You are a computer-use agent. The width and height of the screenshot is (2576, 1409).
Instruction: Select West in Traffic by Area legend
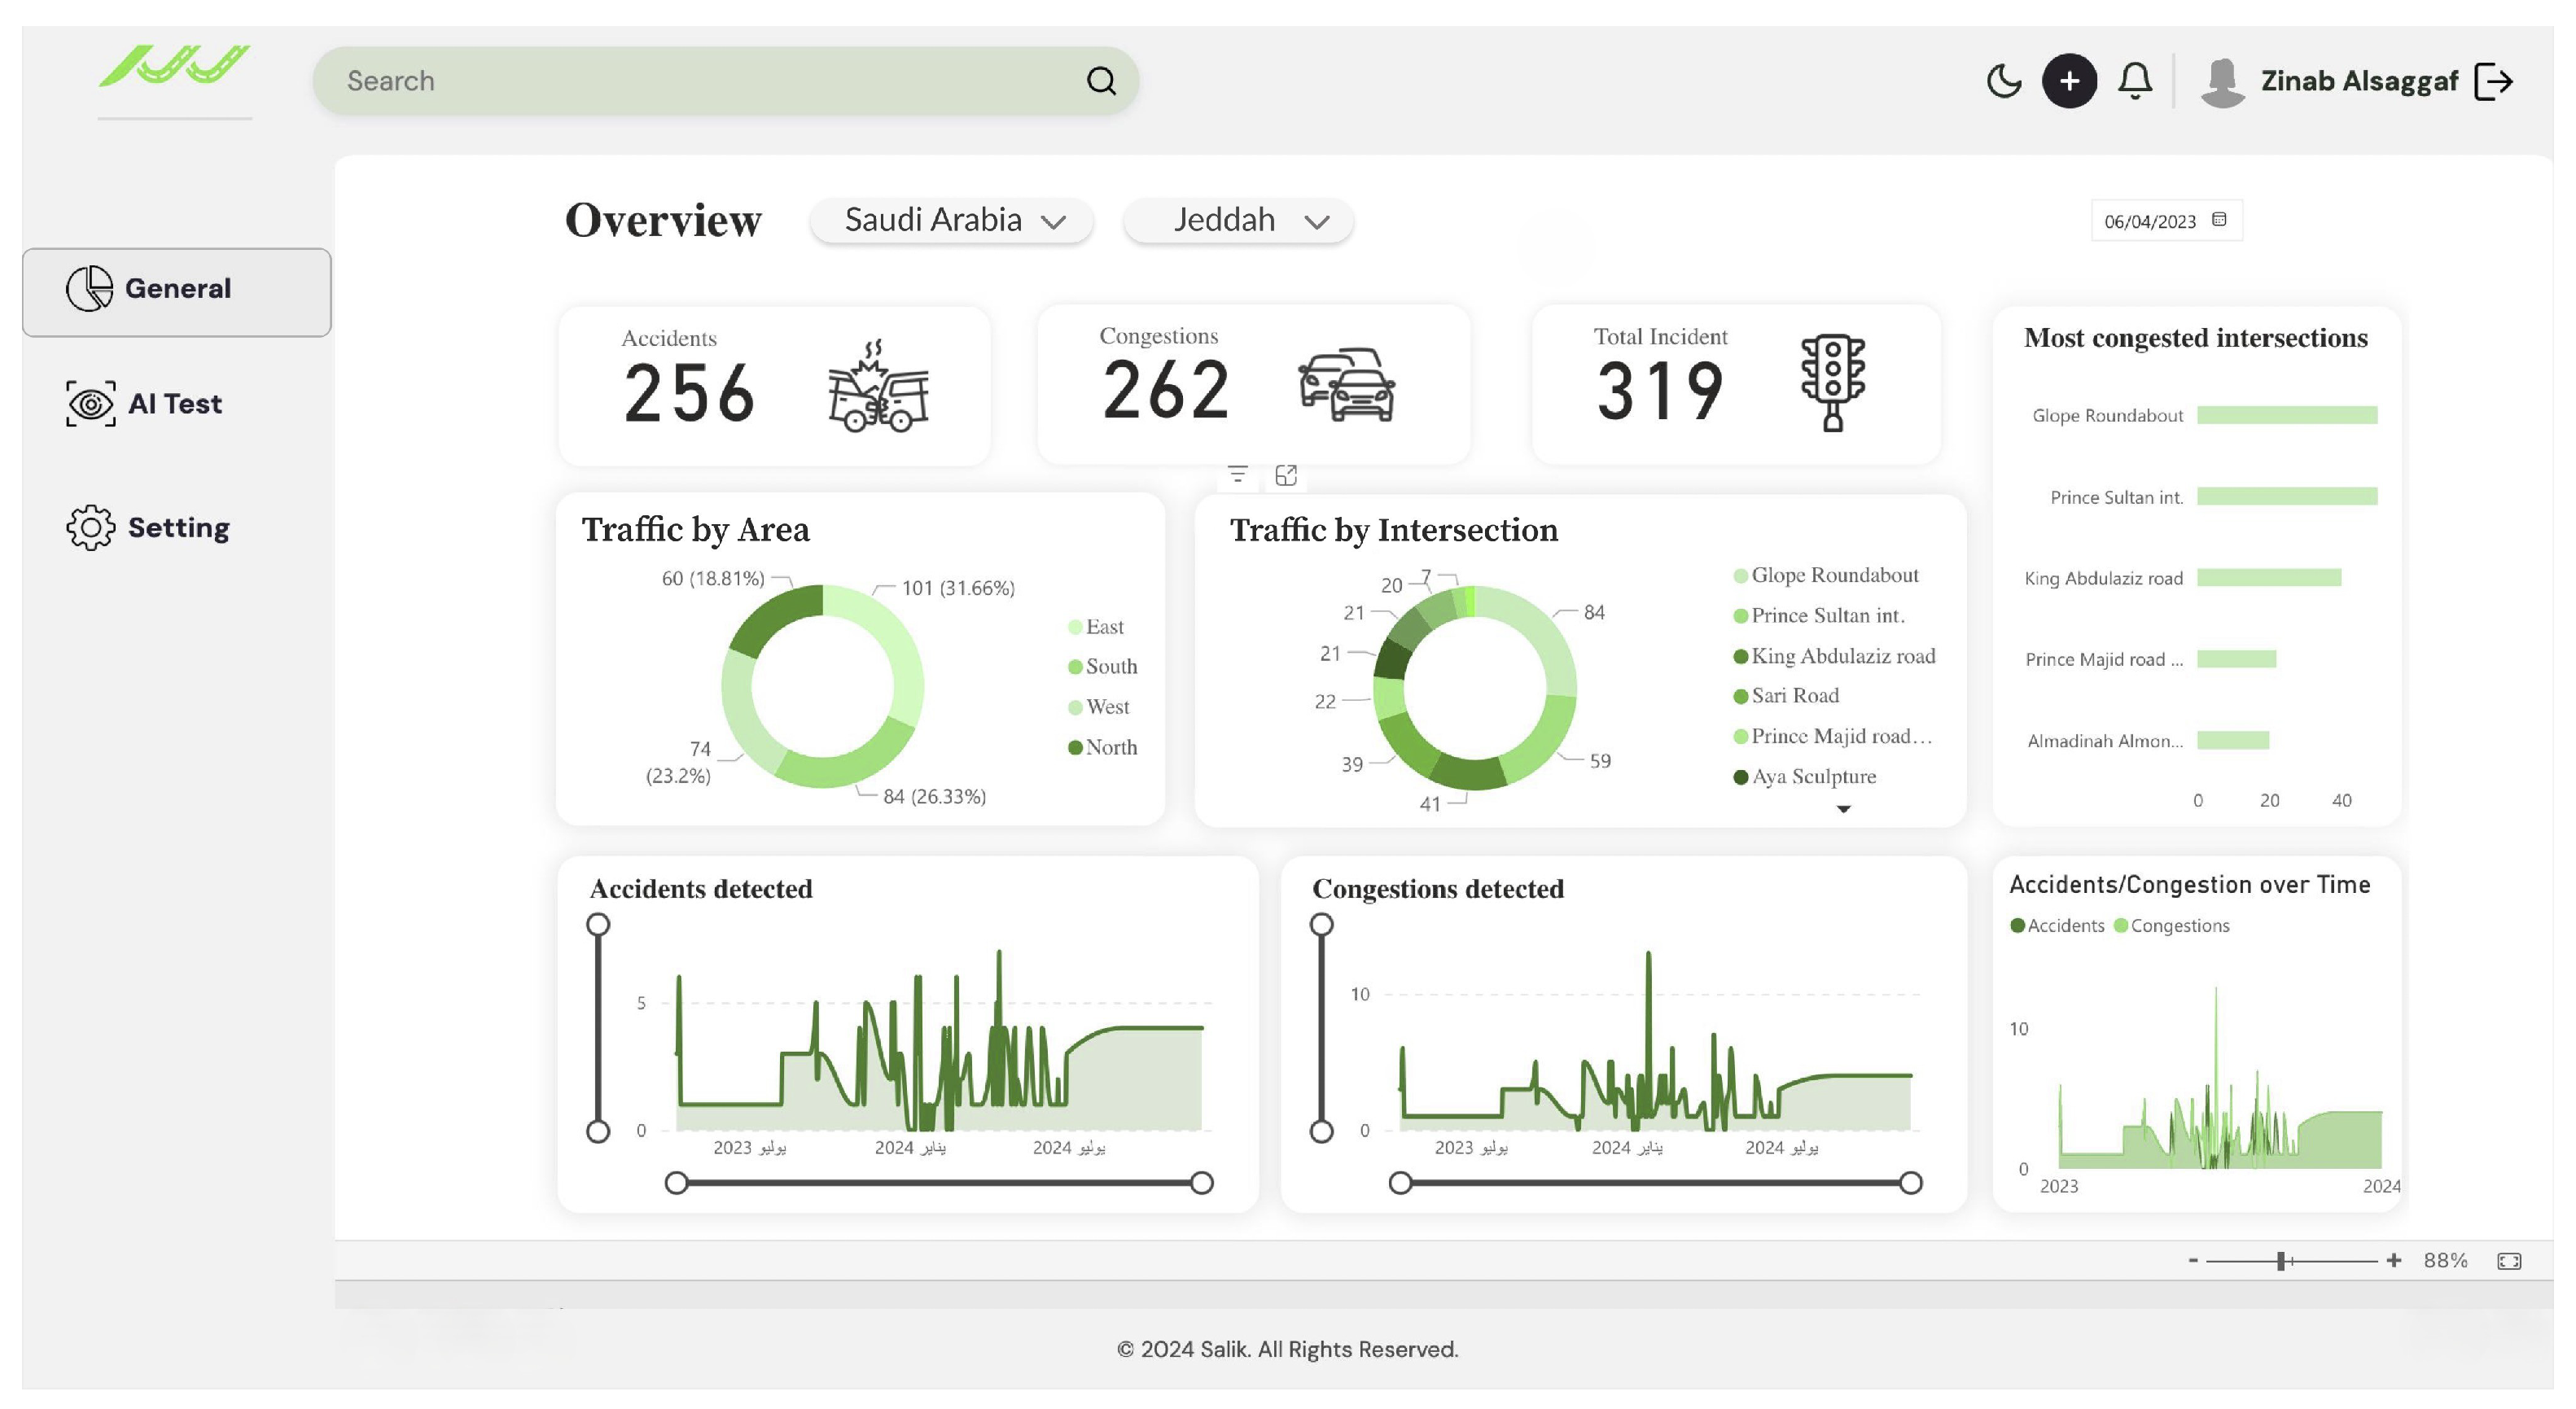1098,707
